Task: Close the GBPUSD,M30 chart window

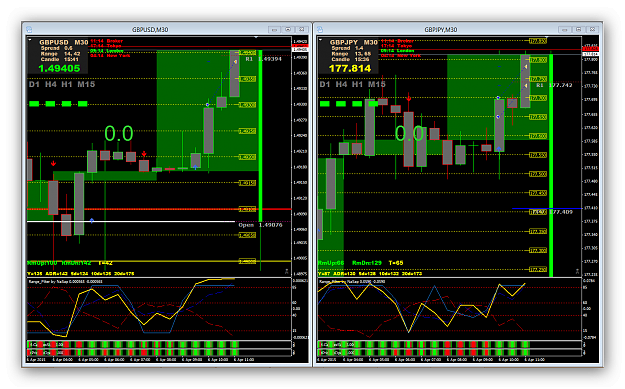Action: pos(302,29)
